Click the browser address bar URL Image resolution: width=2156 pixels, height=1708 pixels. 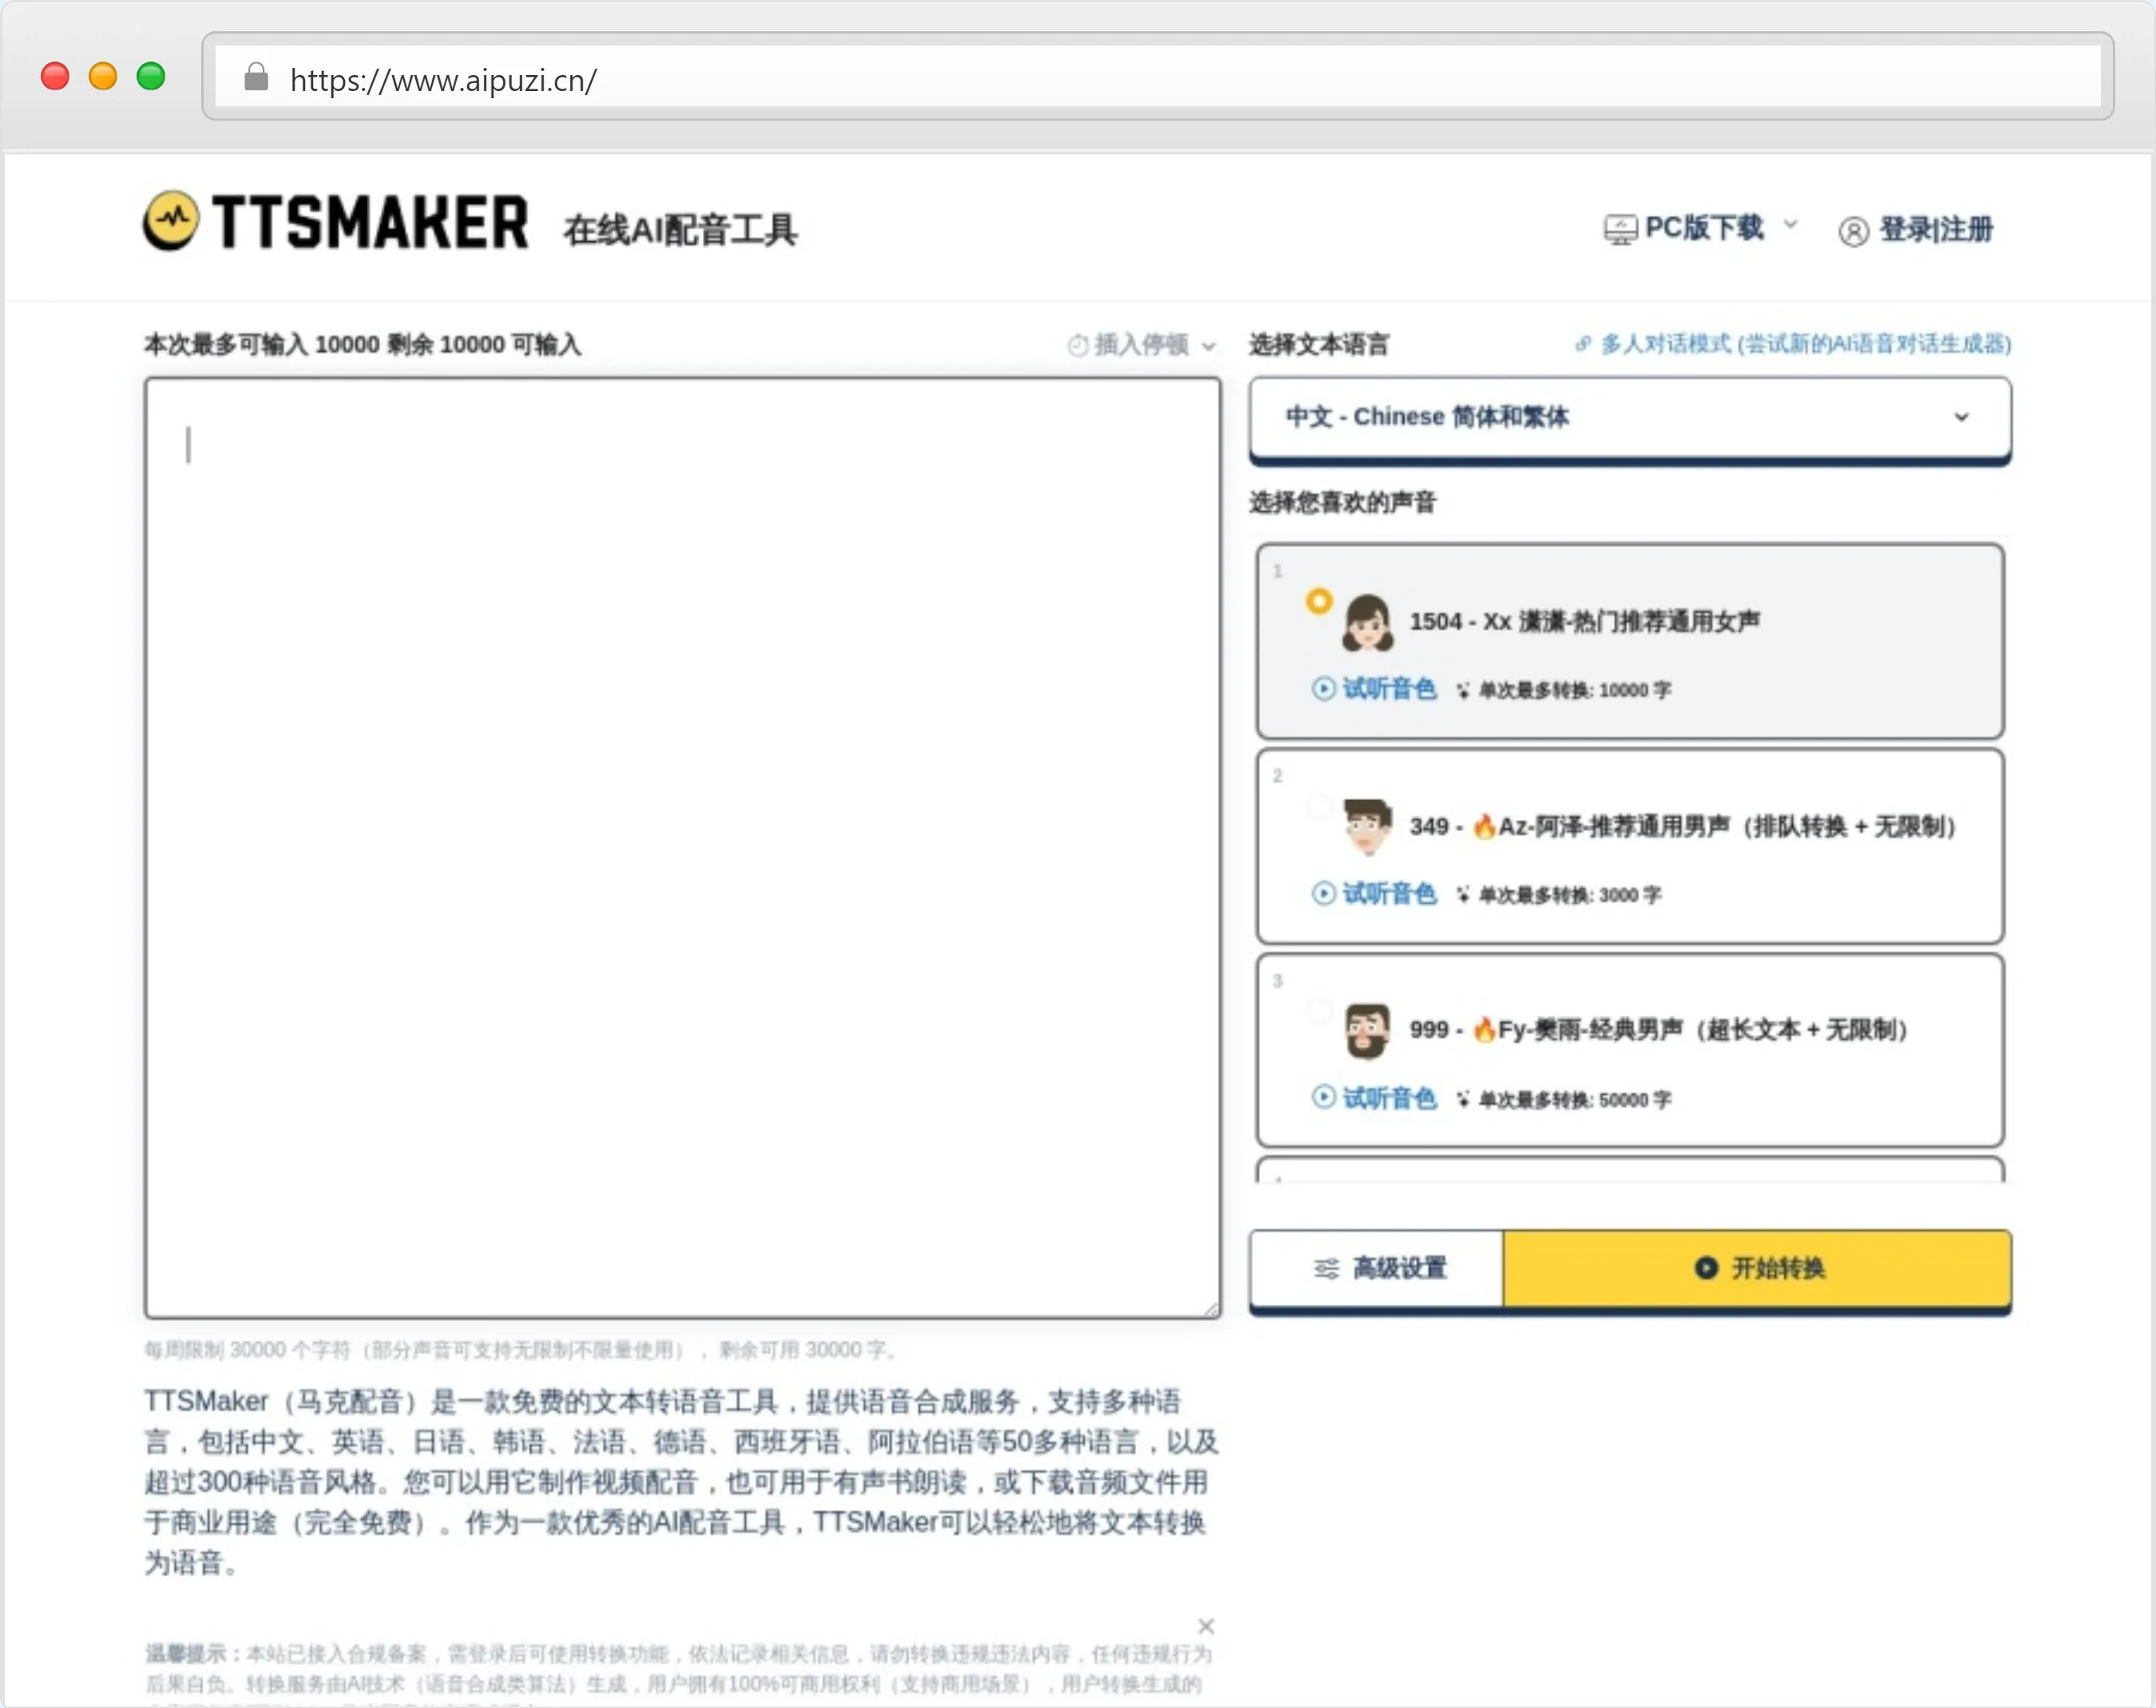[x=443, y=80]
